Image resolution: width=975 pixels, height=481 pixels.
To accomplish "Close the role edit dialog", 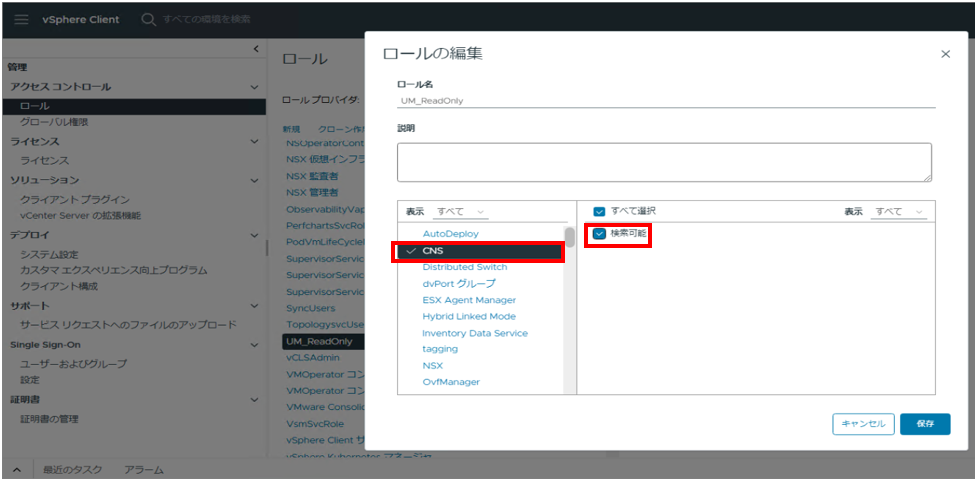I will (946, 54).
